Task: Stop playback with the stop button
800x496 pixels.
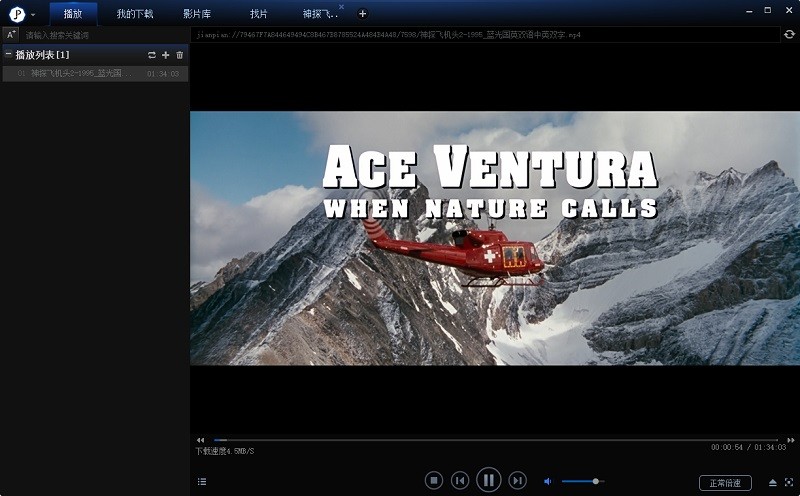Action: [434, 480]
